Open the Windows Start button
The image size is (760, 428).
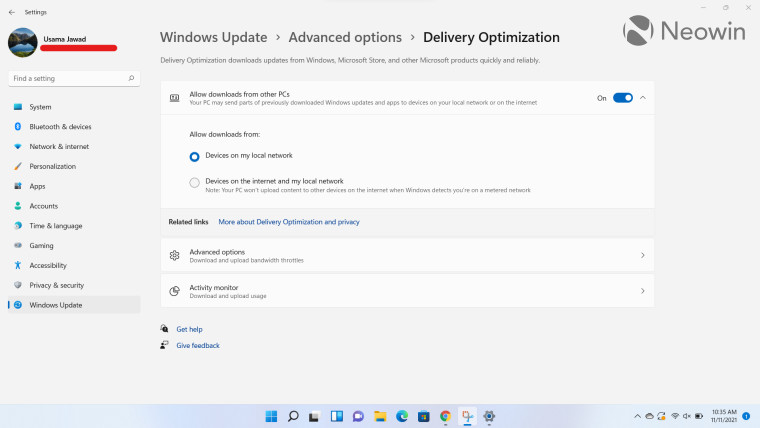(x=271, y=416)
